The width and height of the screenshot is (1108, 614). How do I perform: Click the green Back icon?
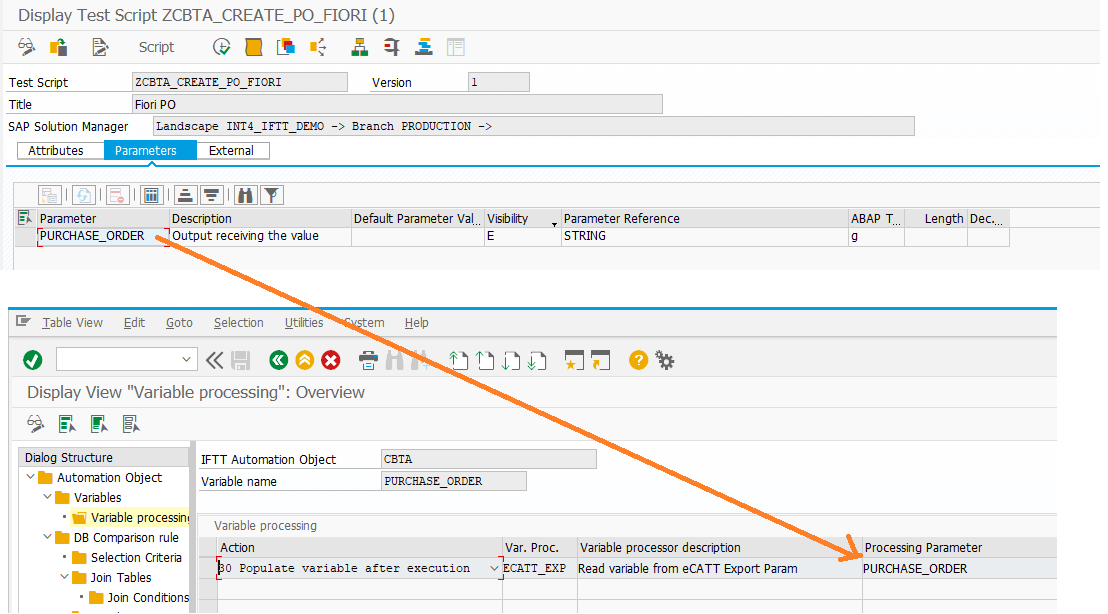click(x=278, y=360)
